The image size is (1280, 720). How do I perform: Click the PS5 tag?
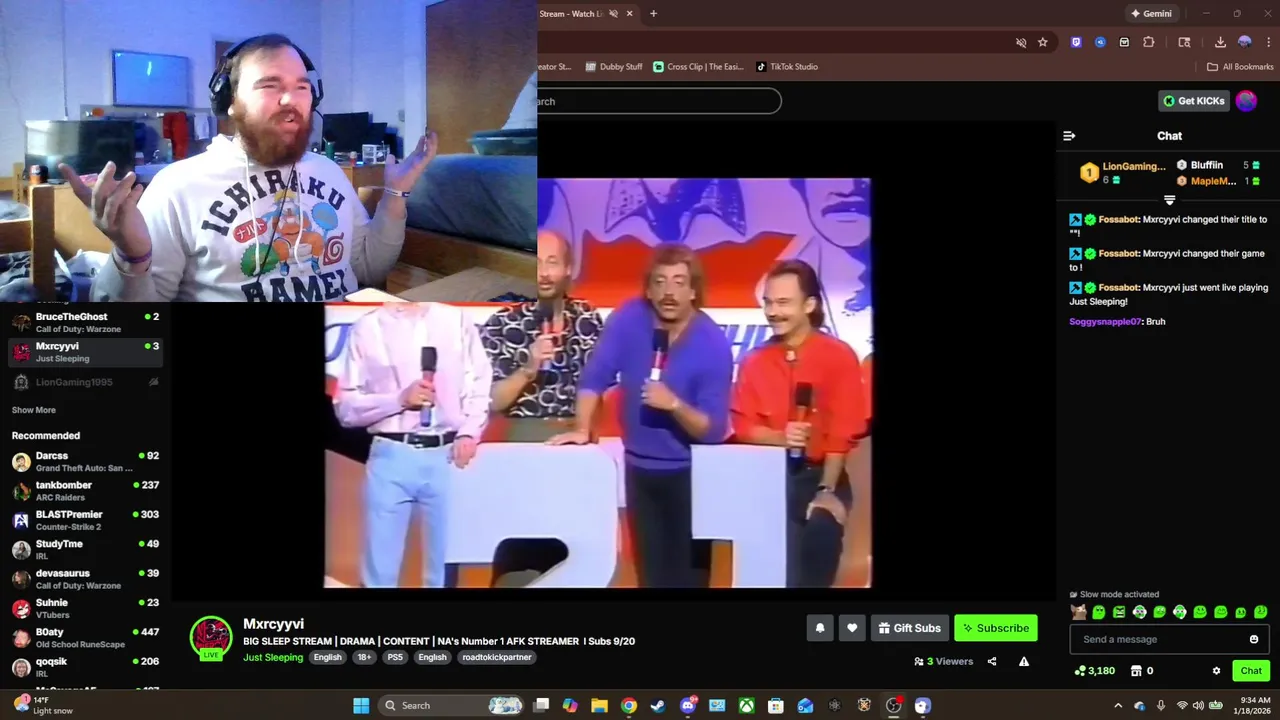(x=395, y=657)
